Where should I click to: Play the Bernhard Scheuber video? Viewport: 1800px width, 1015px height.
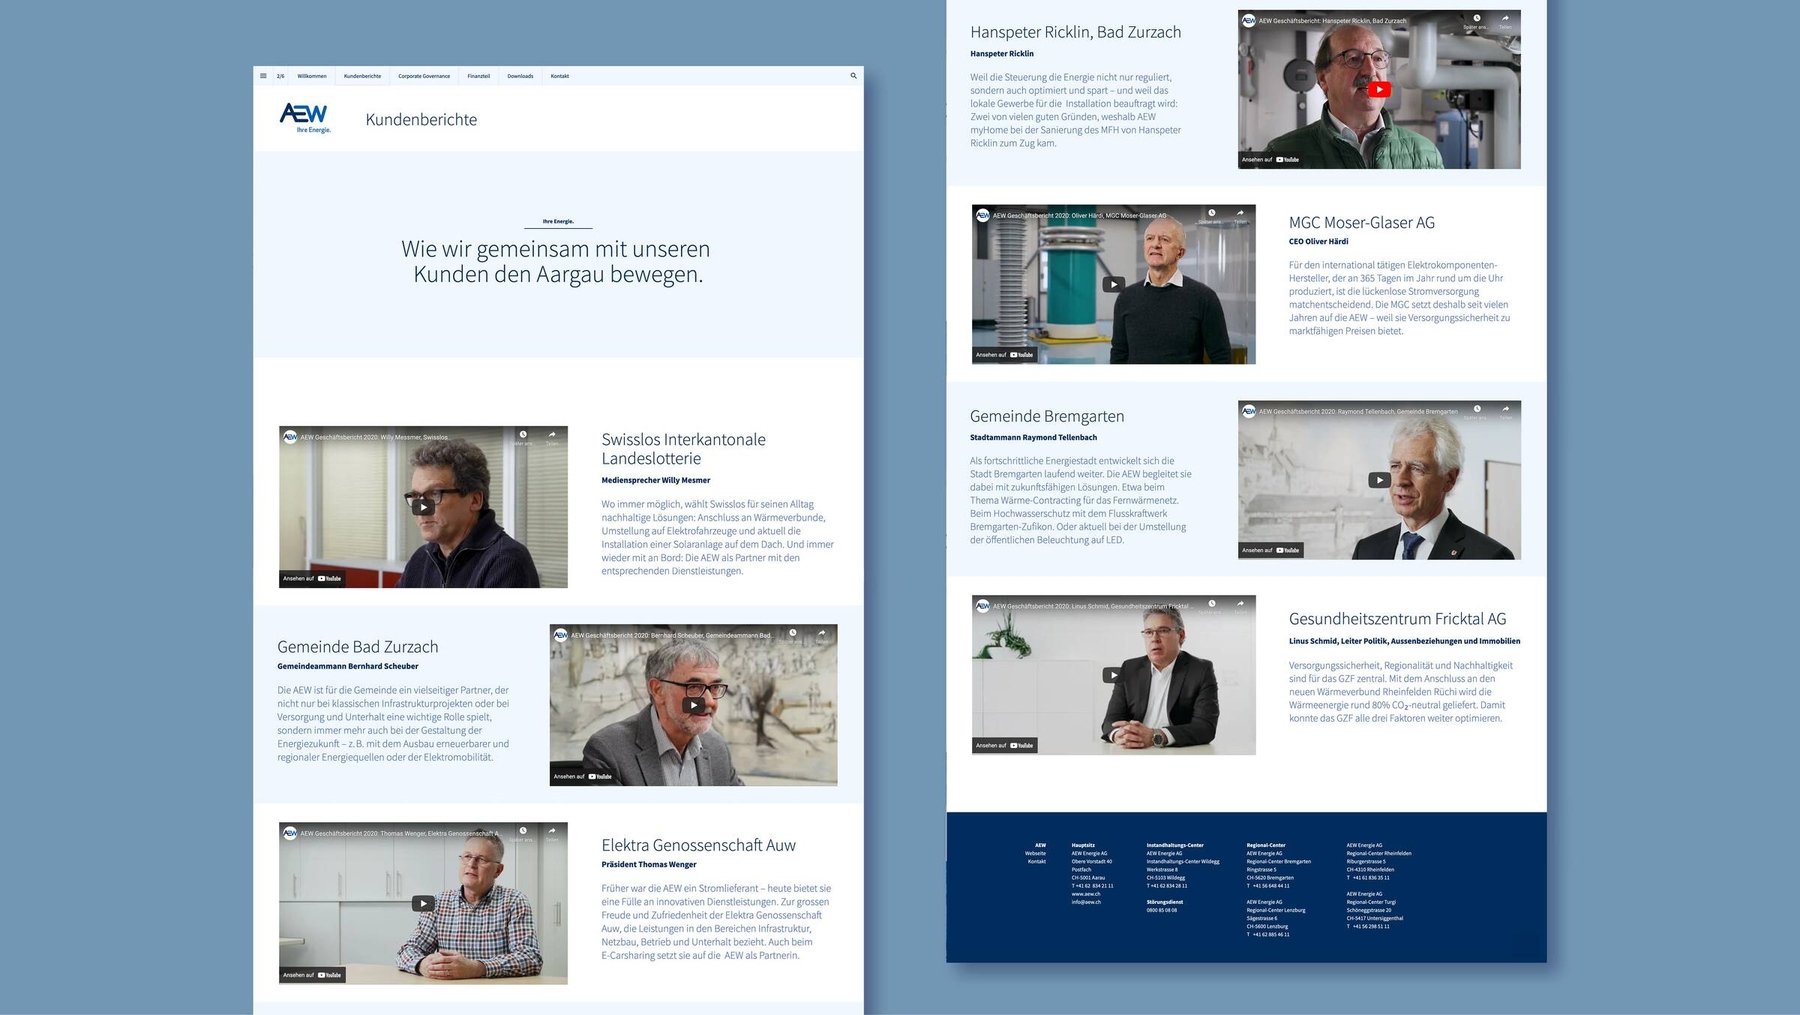pos(693,705)
